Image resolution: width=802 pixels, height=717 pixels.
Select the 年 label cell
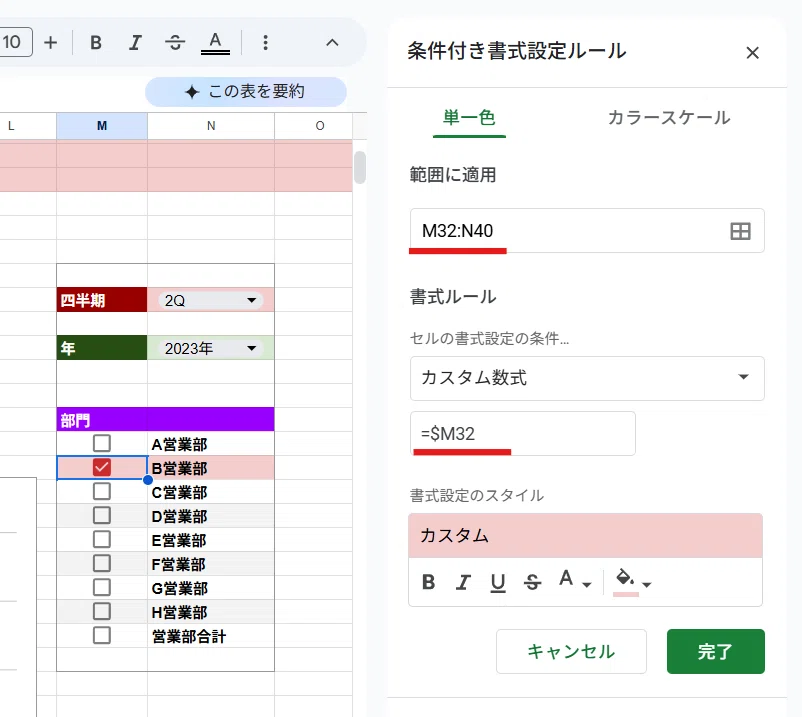102,348
